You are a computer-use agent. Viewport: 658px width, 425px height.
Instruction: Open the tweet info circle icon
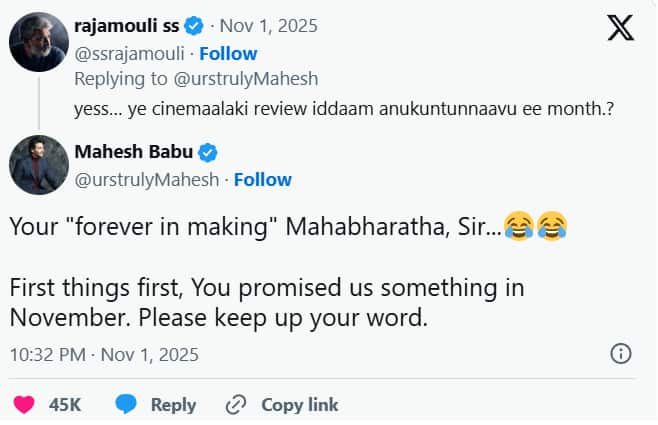[x=620, y=353]
